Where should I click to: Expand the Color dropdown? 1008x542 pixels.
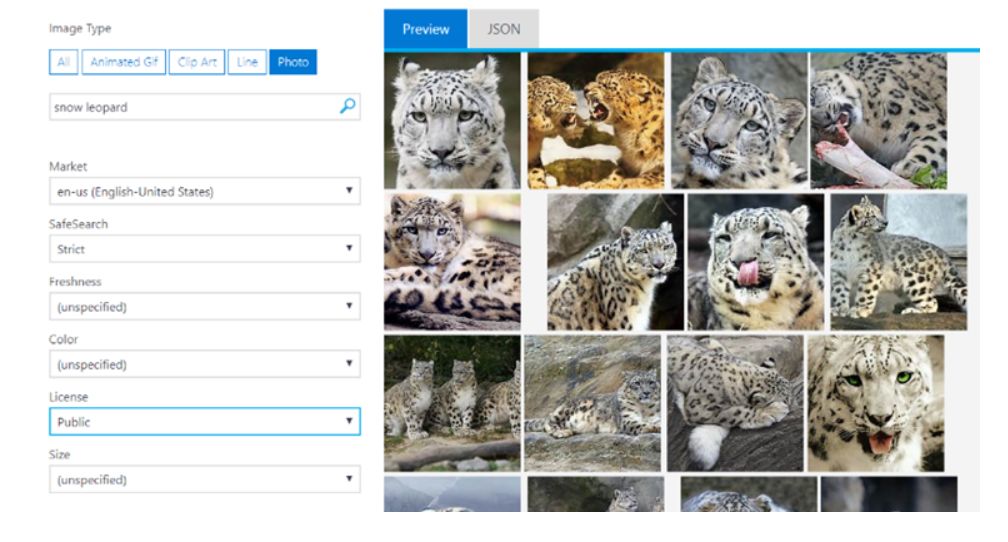[204, 364]
